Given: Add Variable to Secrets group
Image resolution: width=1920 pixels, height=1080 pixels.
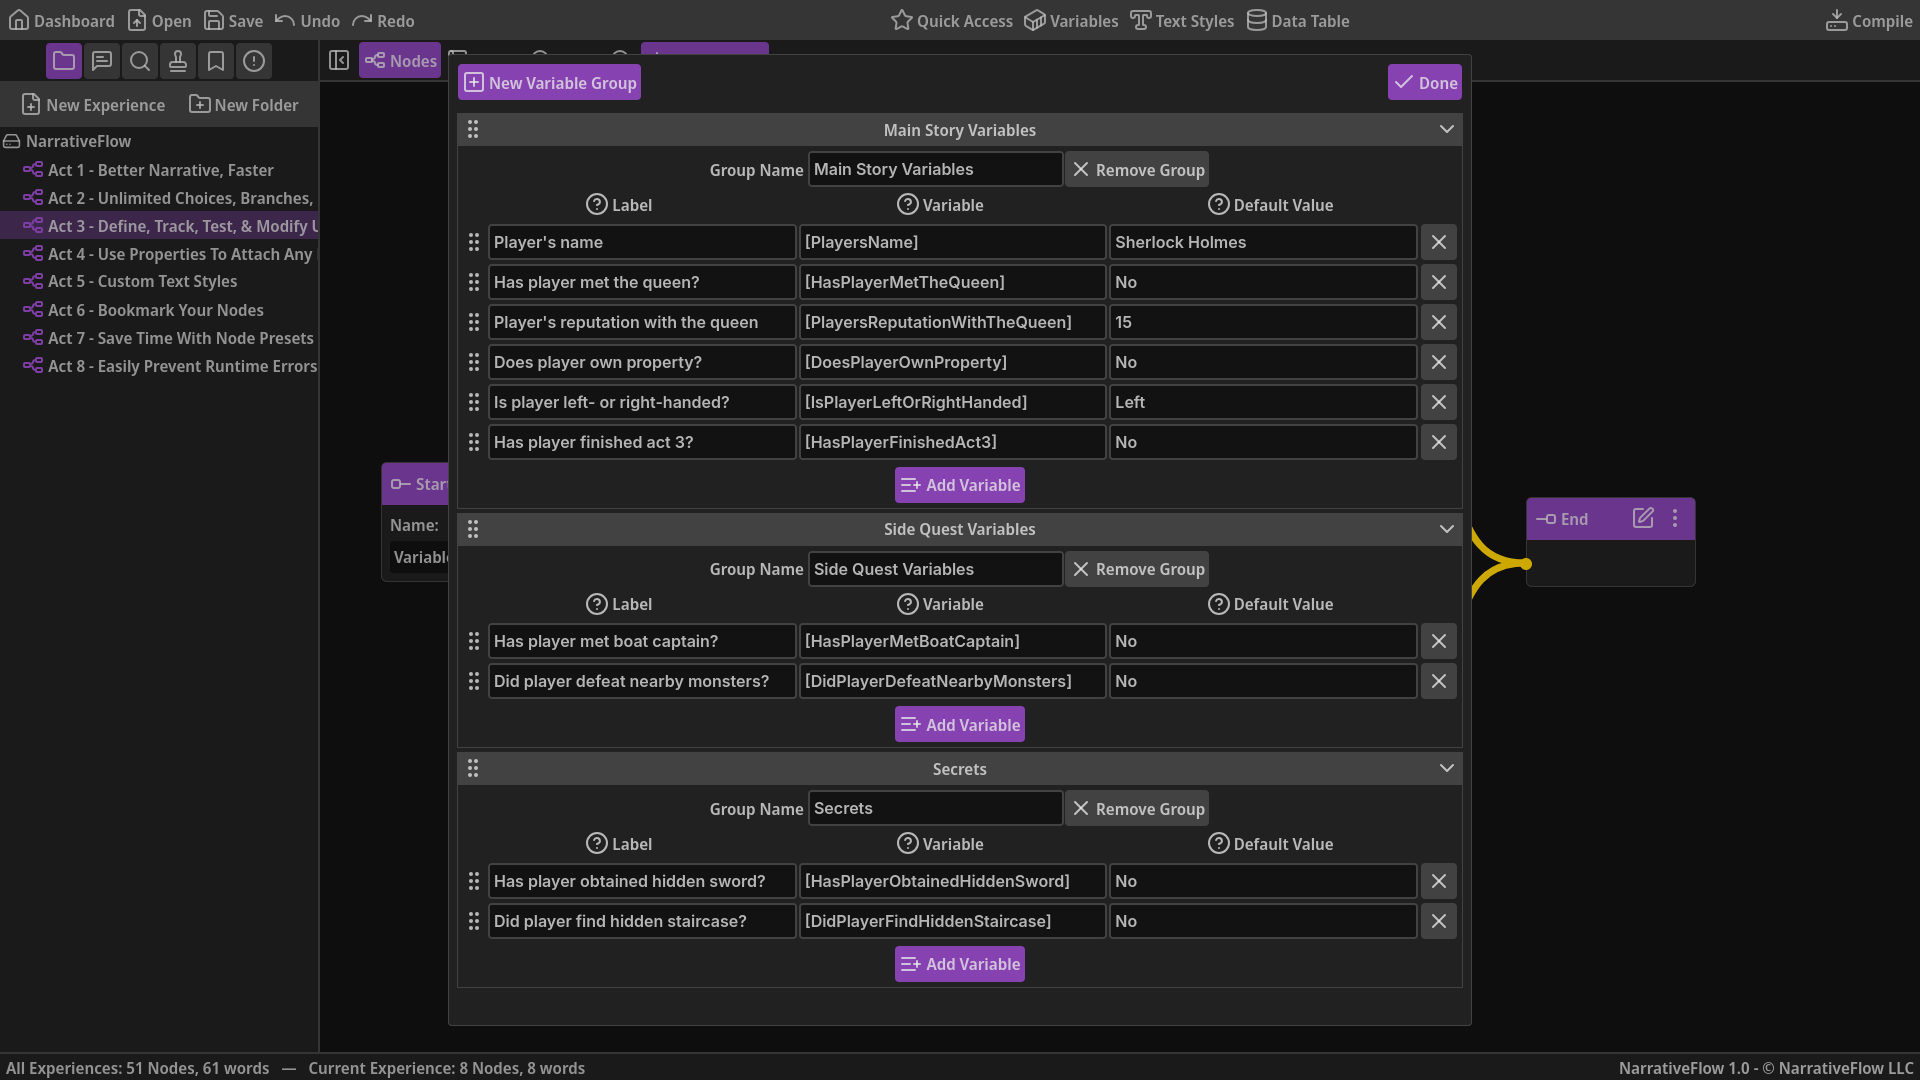Looking at the screenshot, I should 960,964.
